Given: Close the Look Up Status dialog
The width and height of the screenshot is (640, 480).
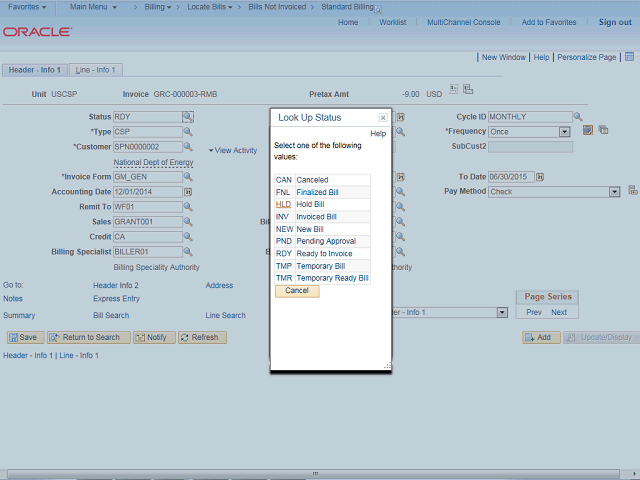Looking at the screenshot, I should point(382,118).
